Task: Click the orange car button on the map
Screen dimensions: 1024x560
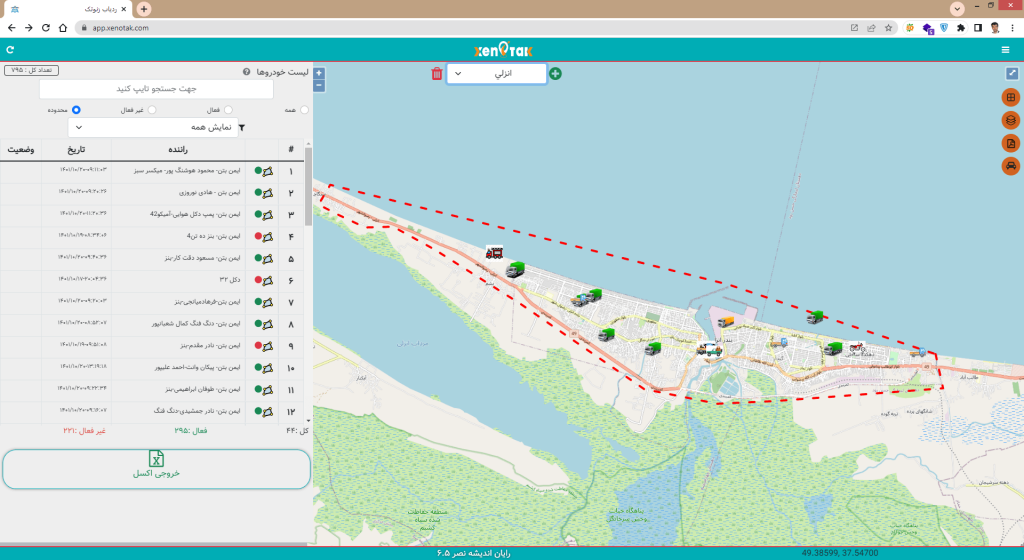Action: pos(1010,166)
